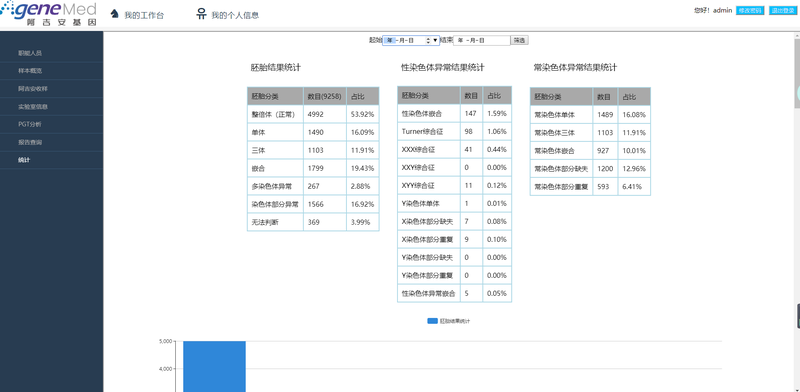Image resolution: width=800 pixels, height=392 pixels.
Task: Click 性染色体异常嵌合 row label
Action: pos(429,293)
